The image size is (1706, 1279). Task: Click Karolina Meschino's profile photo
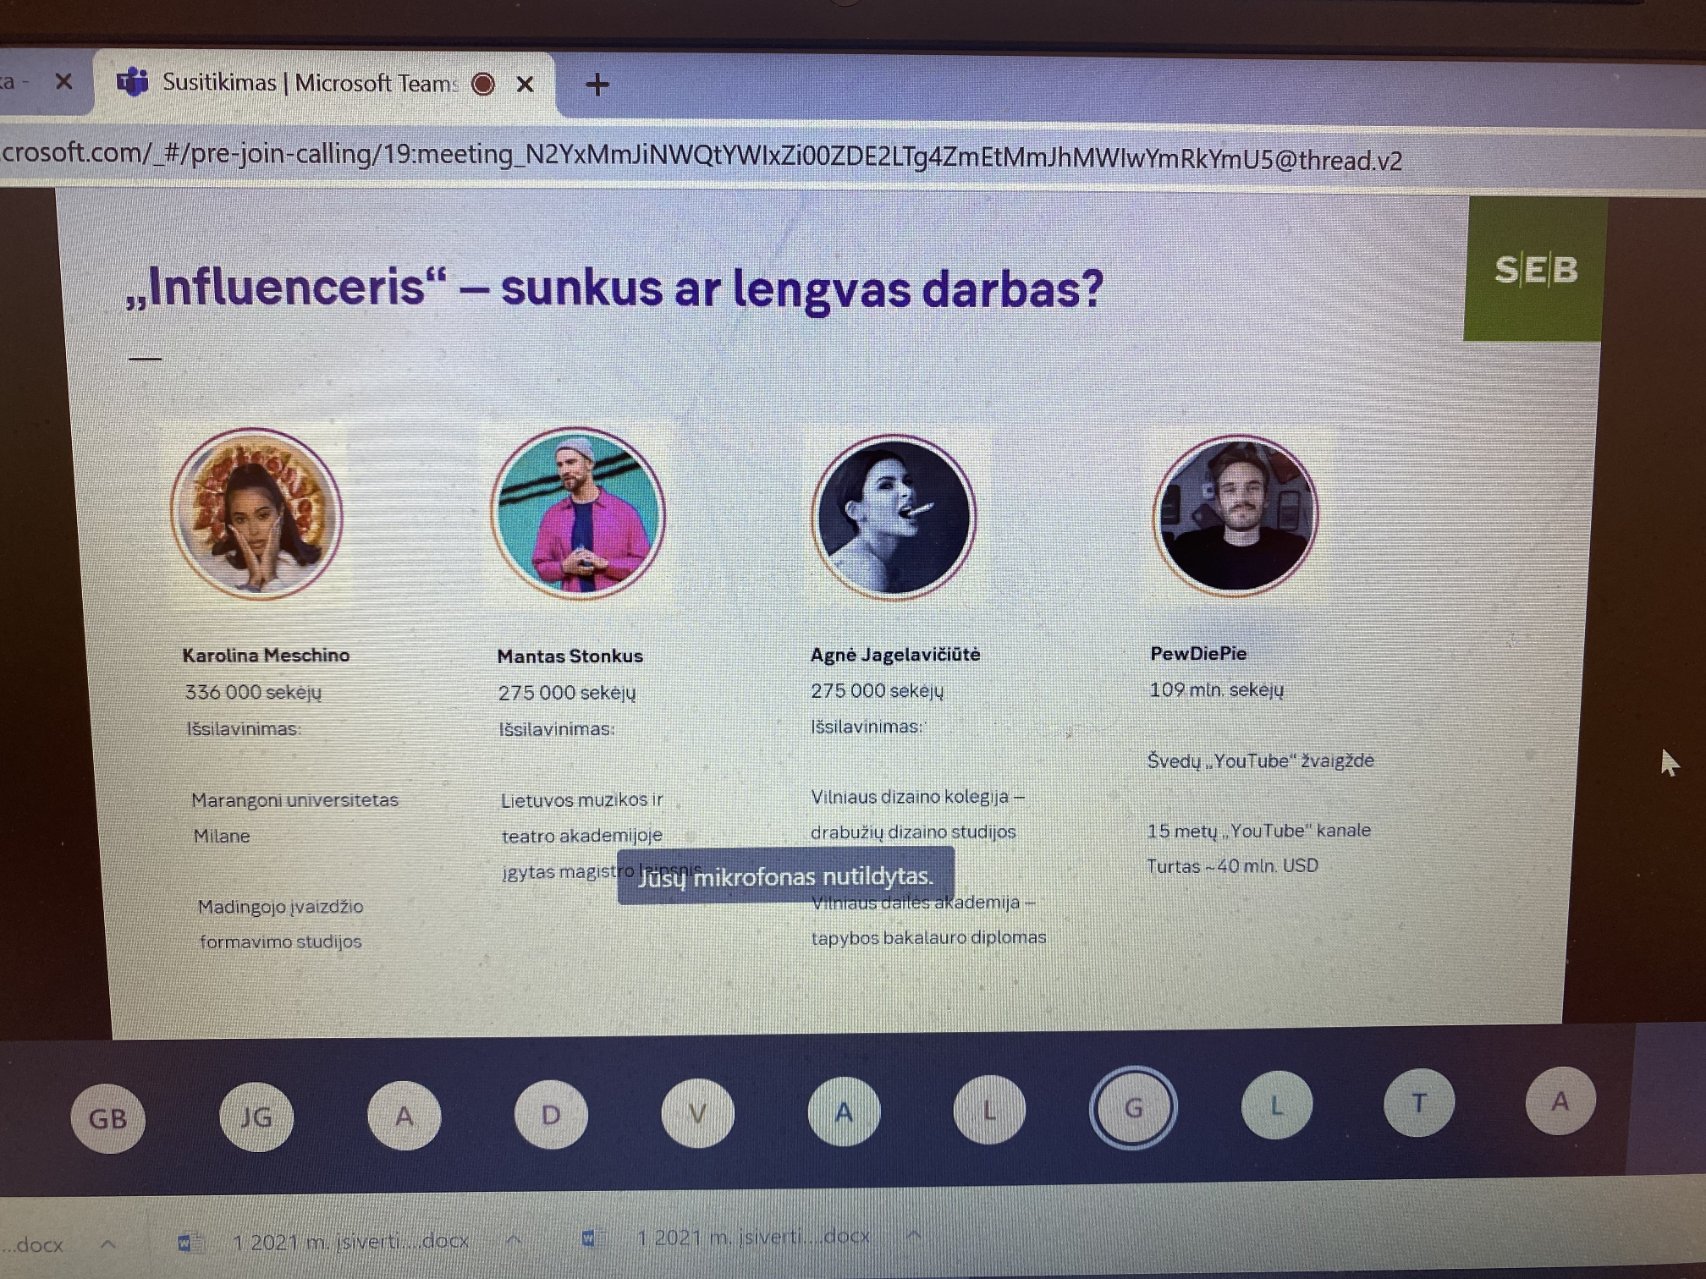(257, 514)
